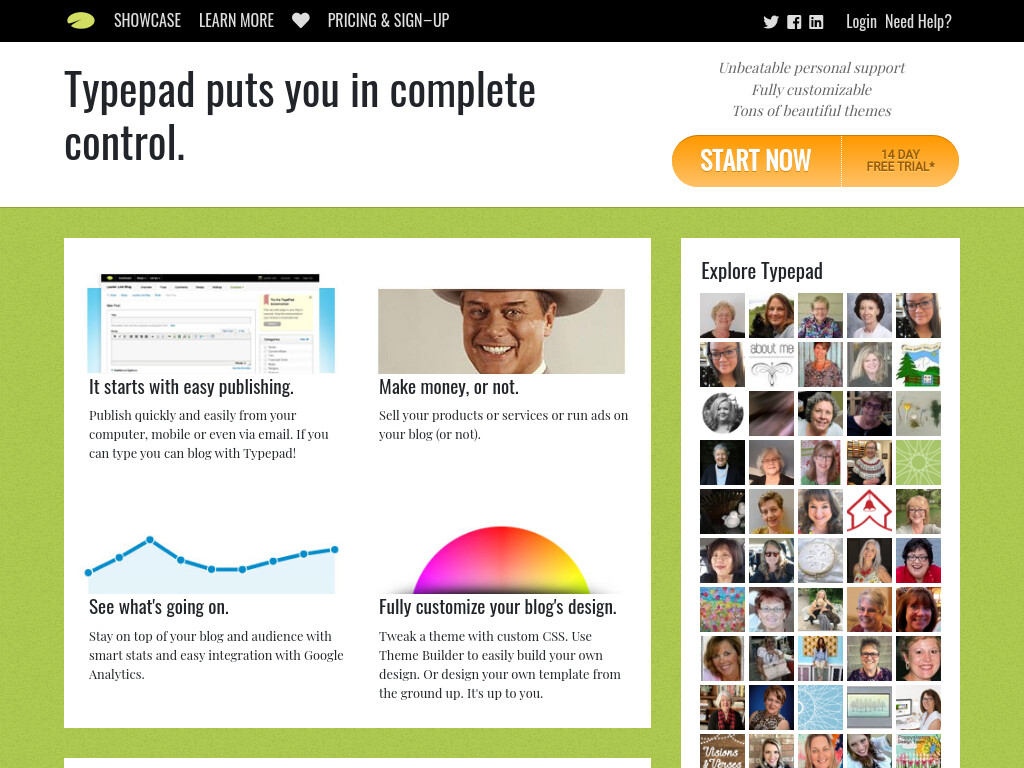Click the Need Help? link
The width and height of the screenshot is (1024, 768).
pos(918,22)
